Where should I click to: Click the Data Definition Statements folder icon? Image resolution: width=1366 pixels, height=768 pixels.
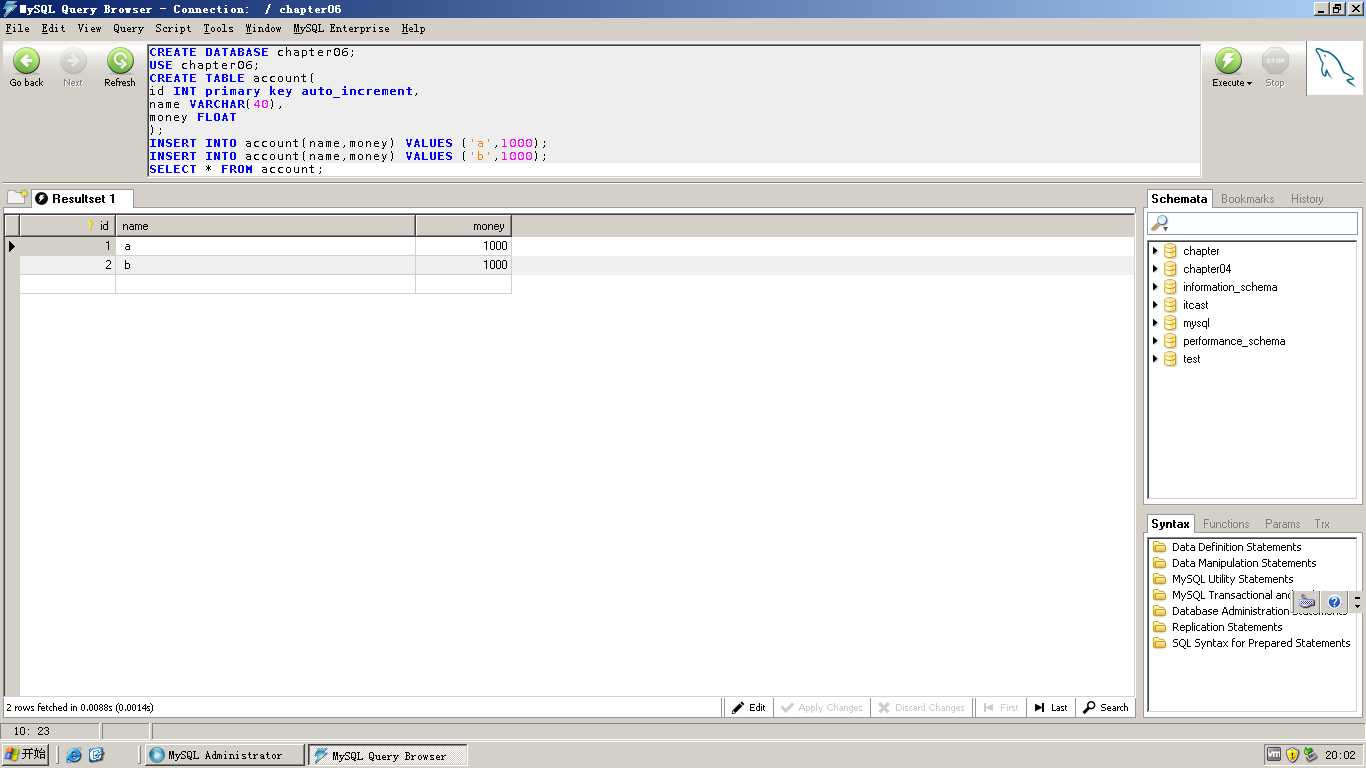[x=1160, y=547]
